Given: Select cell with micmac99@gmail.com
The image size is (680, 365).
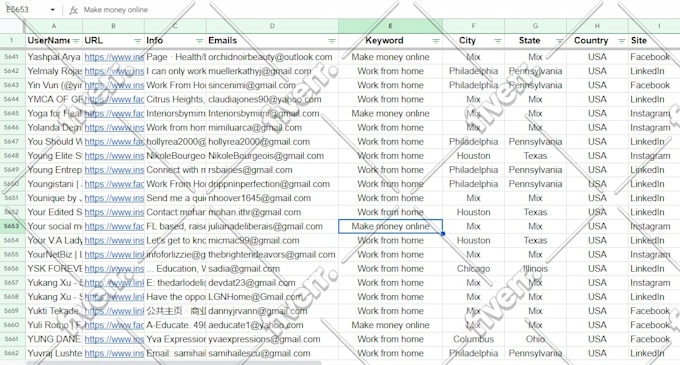Looking at the screenshot, I should click(272, 241).
